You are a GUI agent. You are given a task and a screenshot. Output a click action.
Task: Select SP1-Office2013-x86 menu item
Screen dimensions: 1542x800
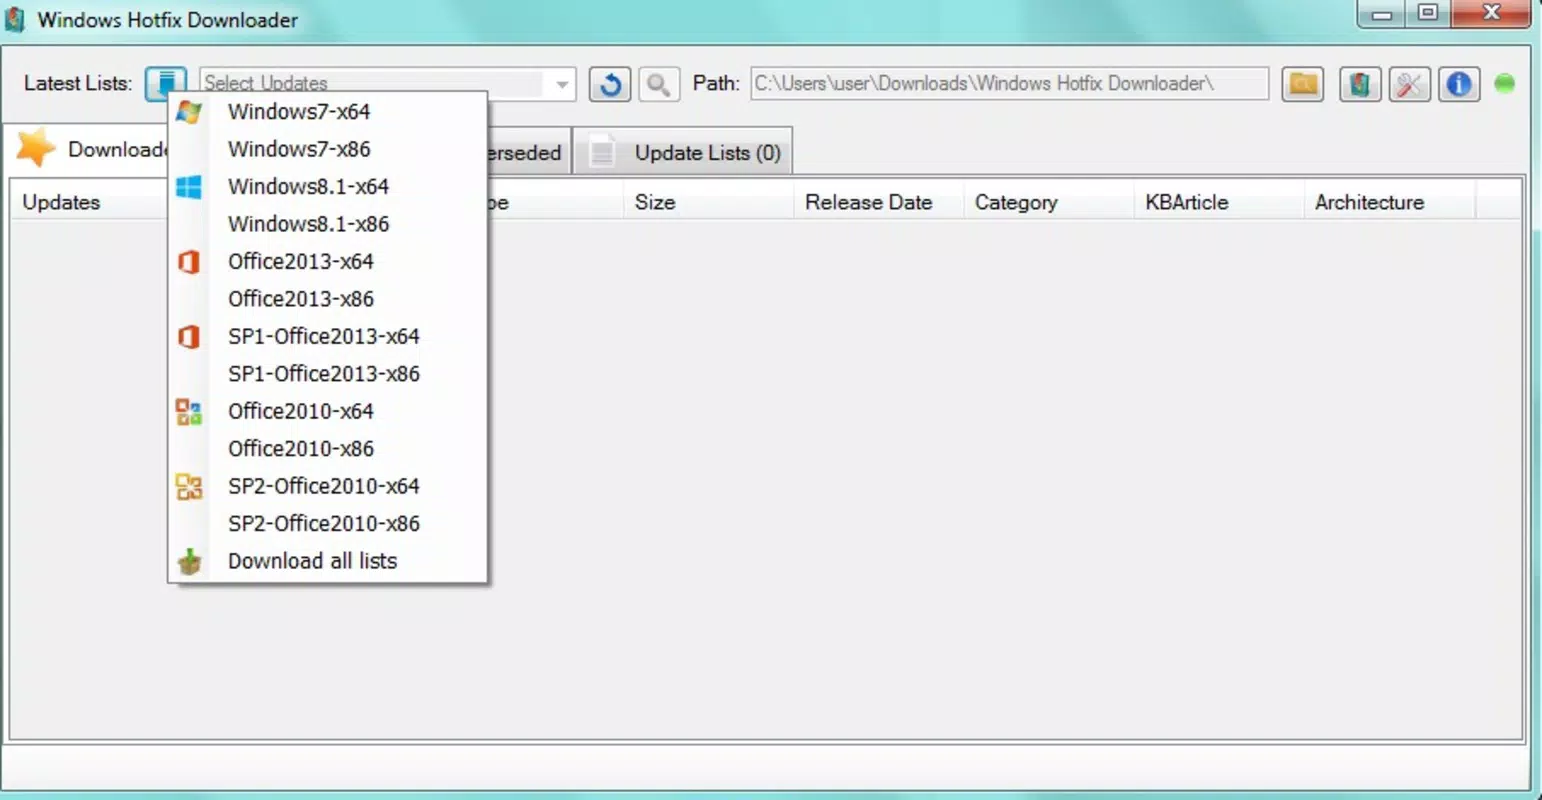(x=328, y=374)
